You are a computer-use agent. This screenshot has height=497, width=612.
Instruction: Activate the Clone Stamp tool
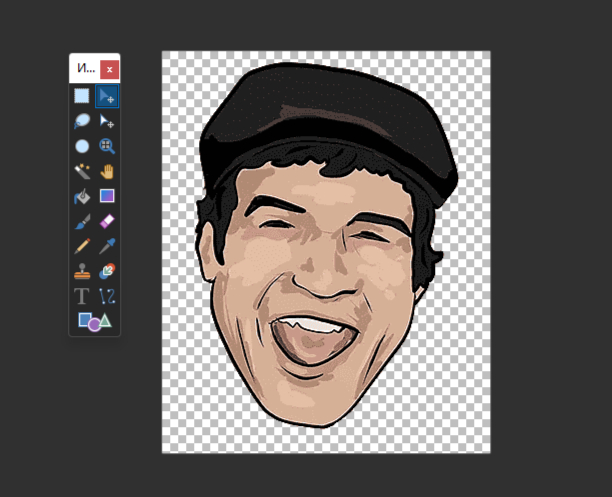coord(82,271)
